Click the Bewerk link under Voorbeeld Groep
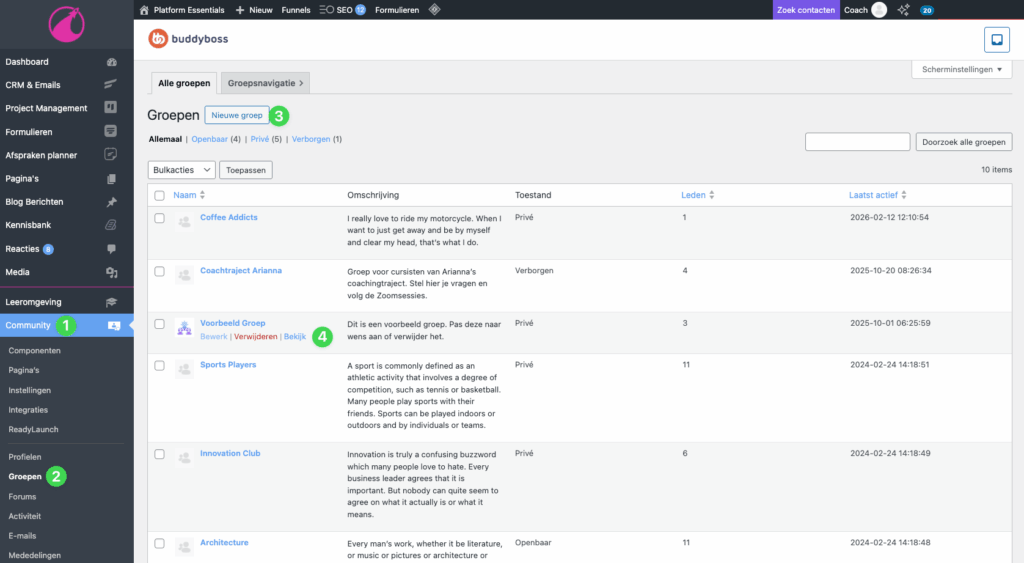 coord(213,337)
